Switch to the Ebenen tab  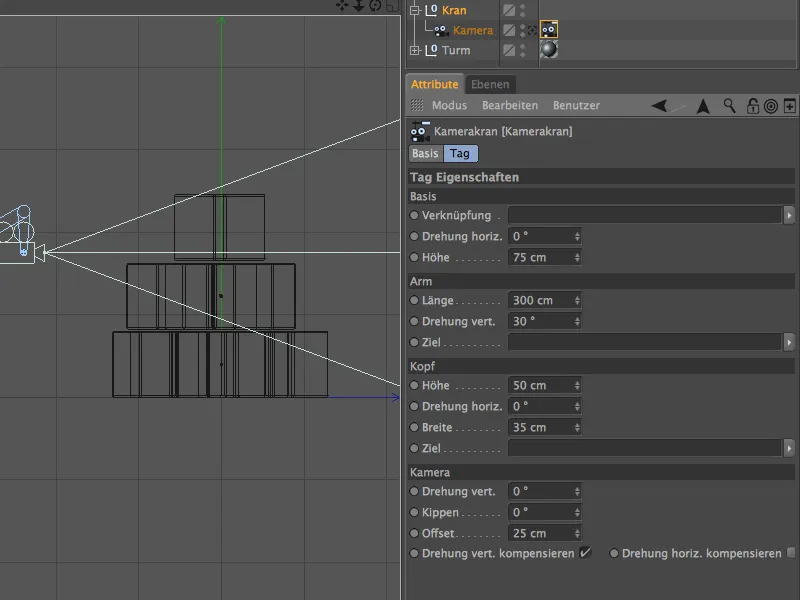[x=490, y=84]
